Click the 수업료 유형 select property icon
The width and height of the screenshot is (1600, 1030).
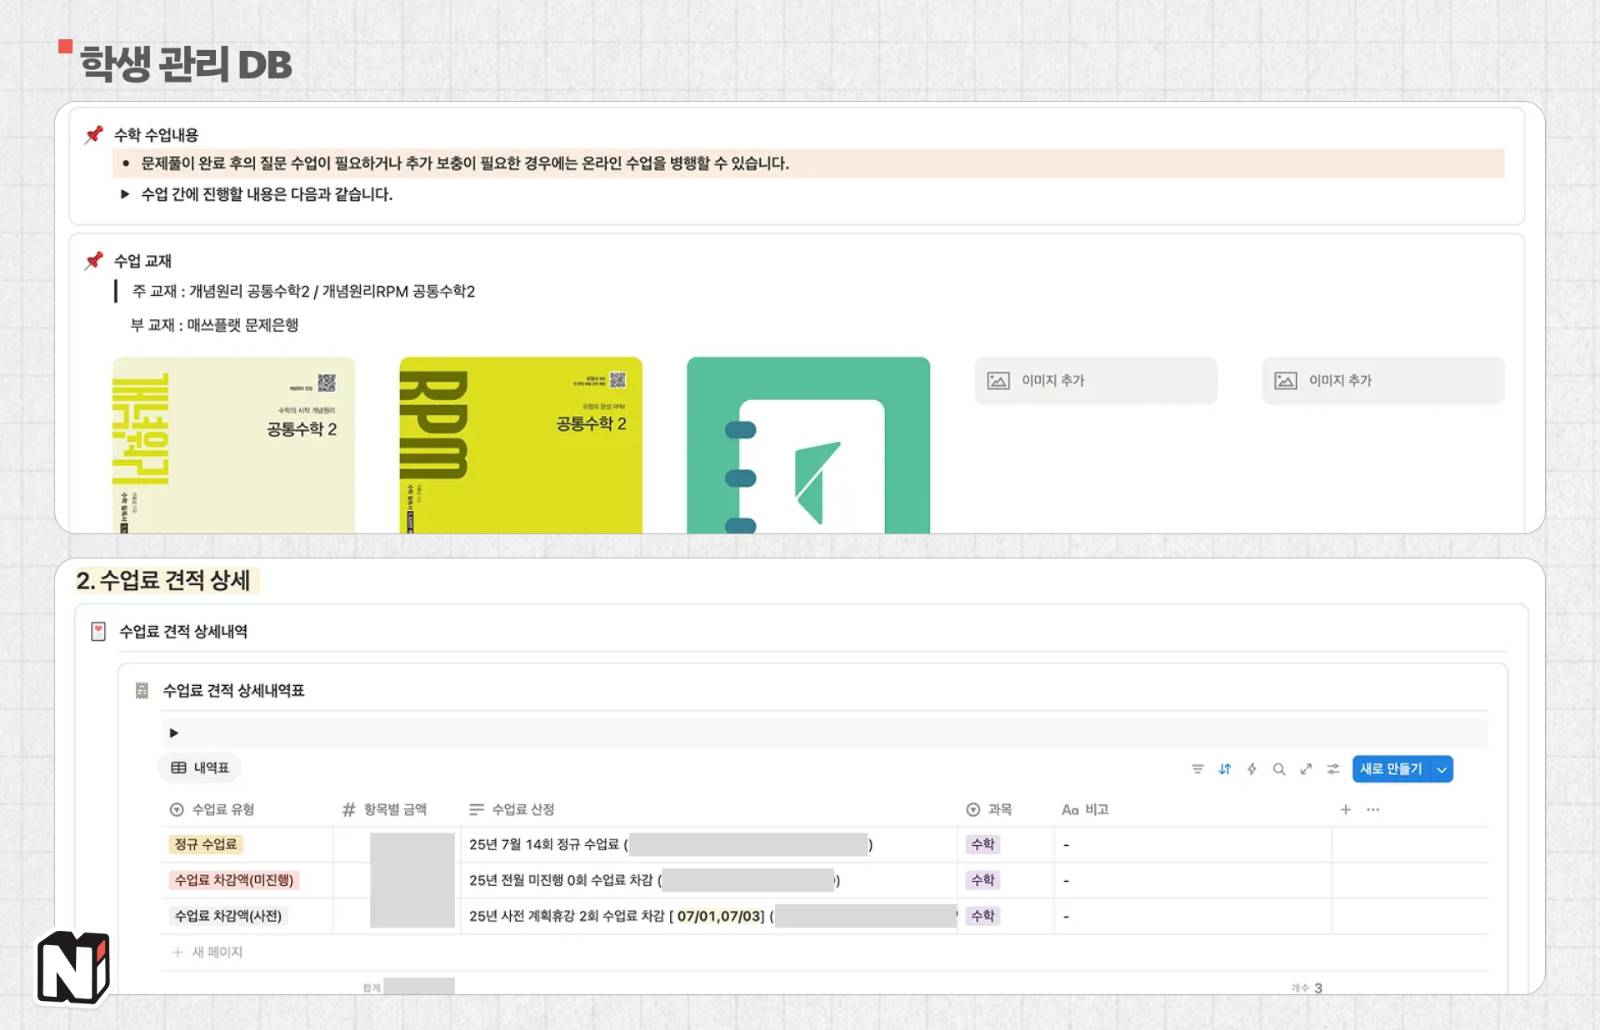coord(177,809)
